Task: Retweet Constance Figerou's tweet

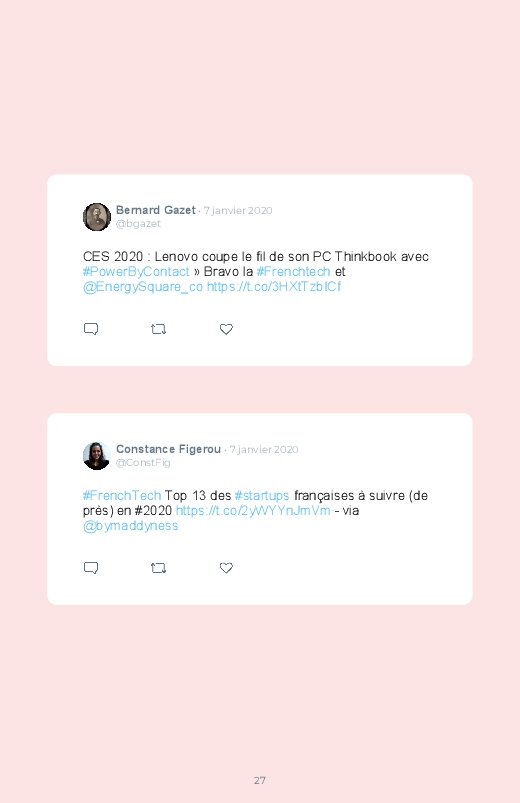Action: (x=158, y=568)
